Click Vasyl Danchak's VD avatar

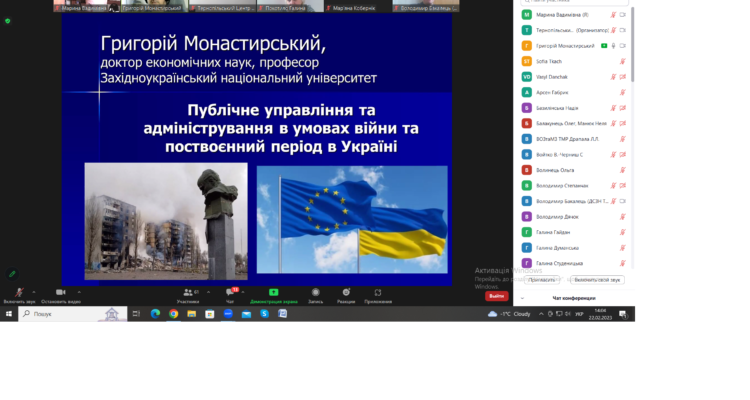click(x=527, y=77)
